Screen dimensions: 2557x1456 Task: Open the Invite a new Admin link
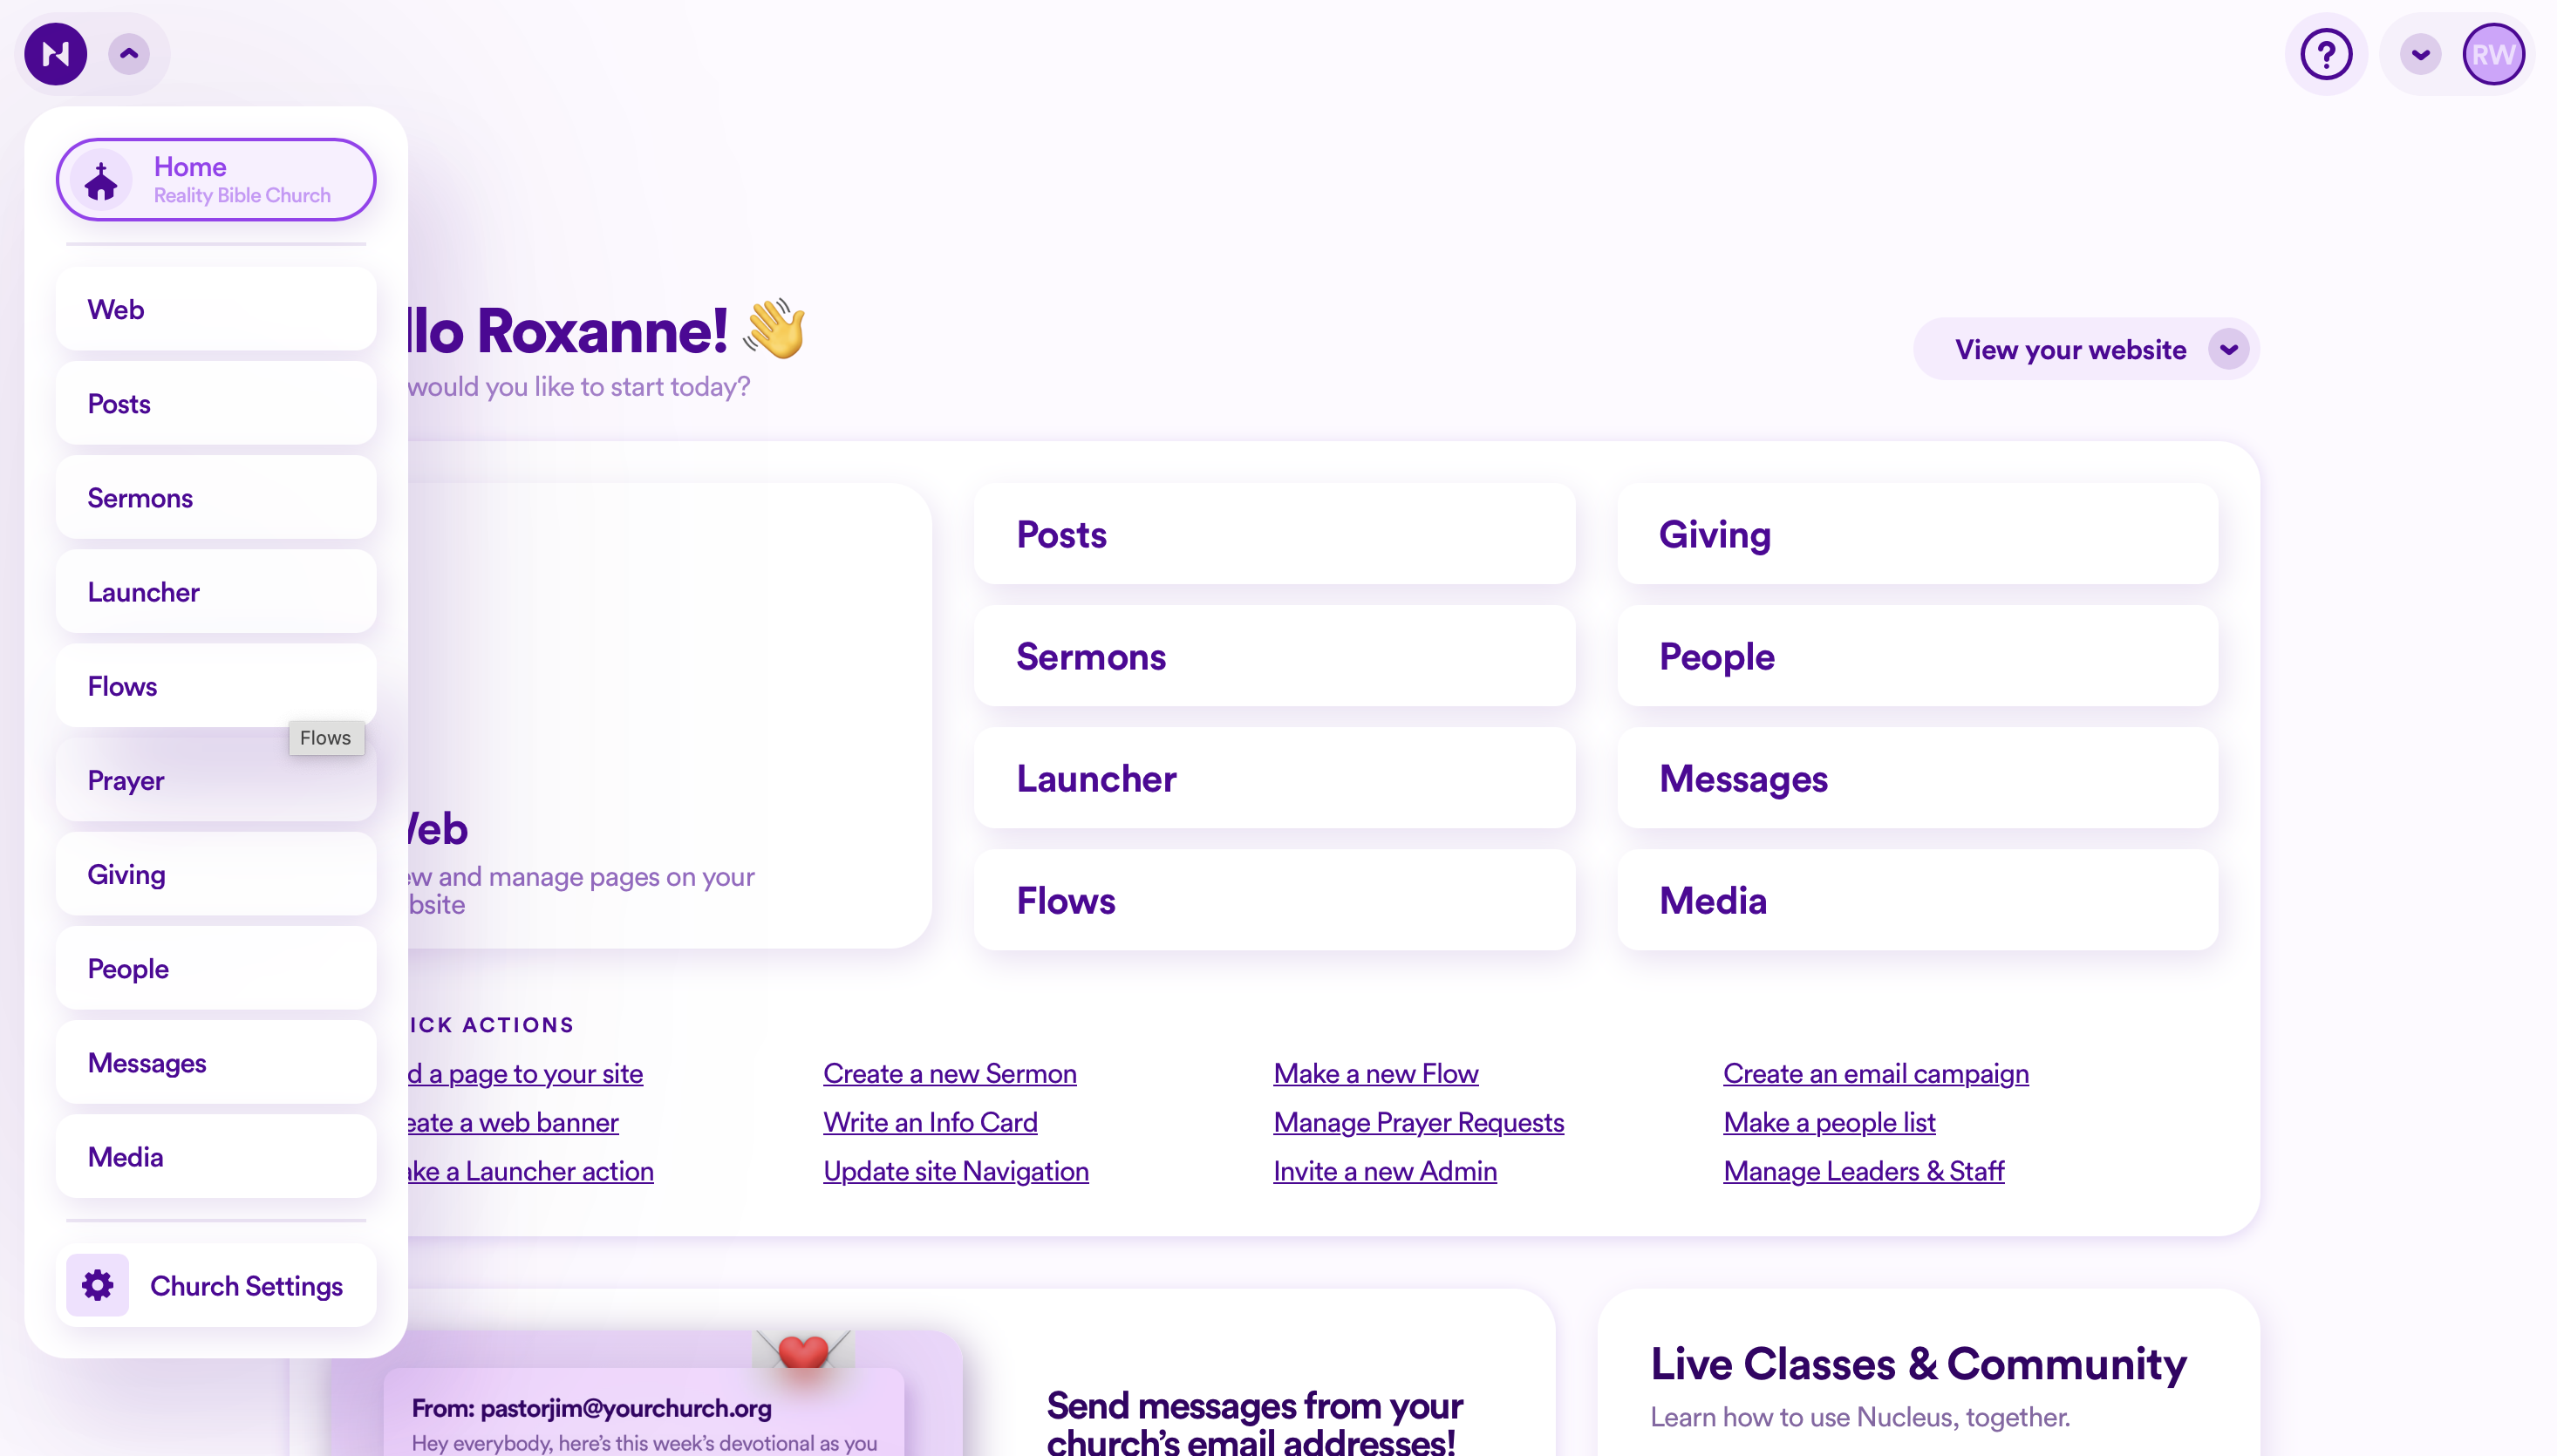(1384, 1172)
